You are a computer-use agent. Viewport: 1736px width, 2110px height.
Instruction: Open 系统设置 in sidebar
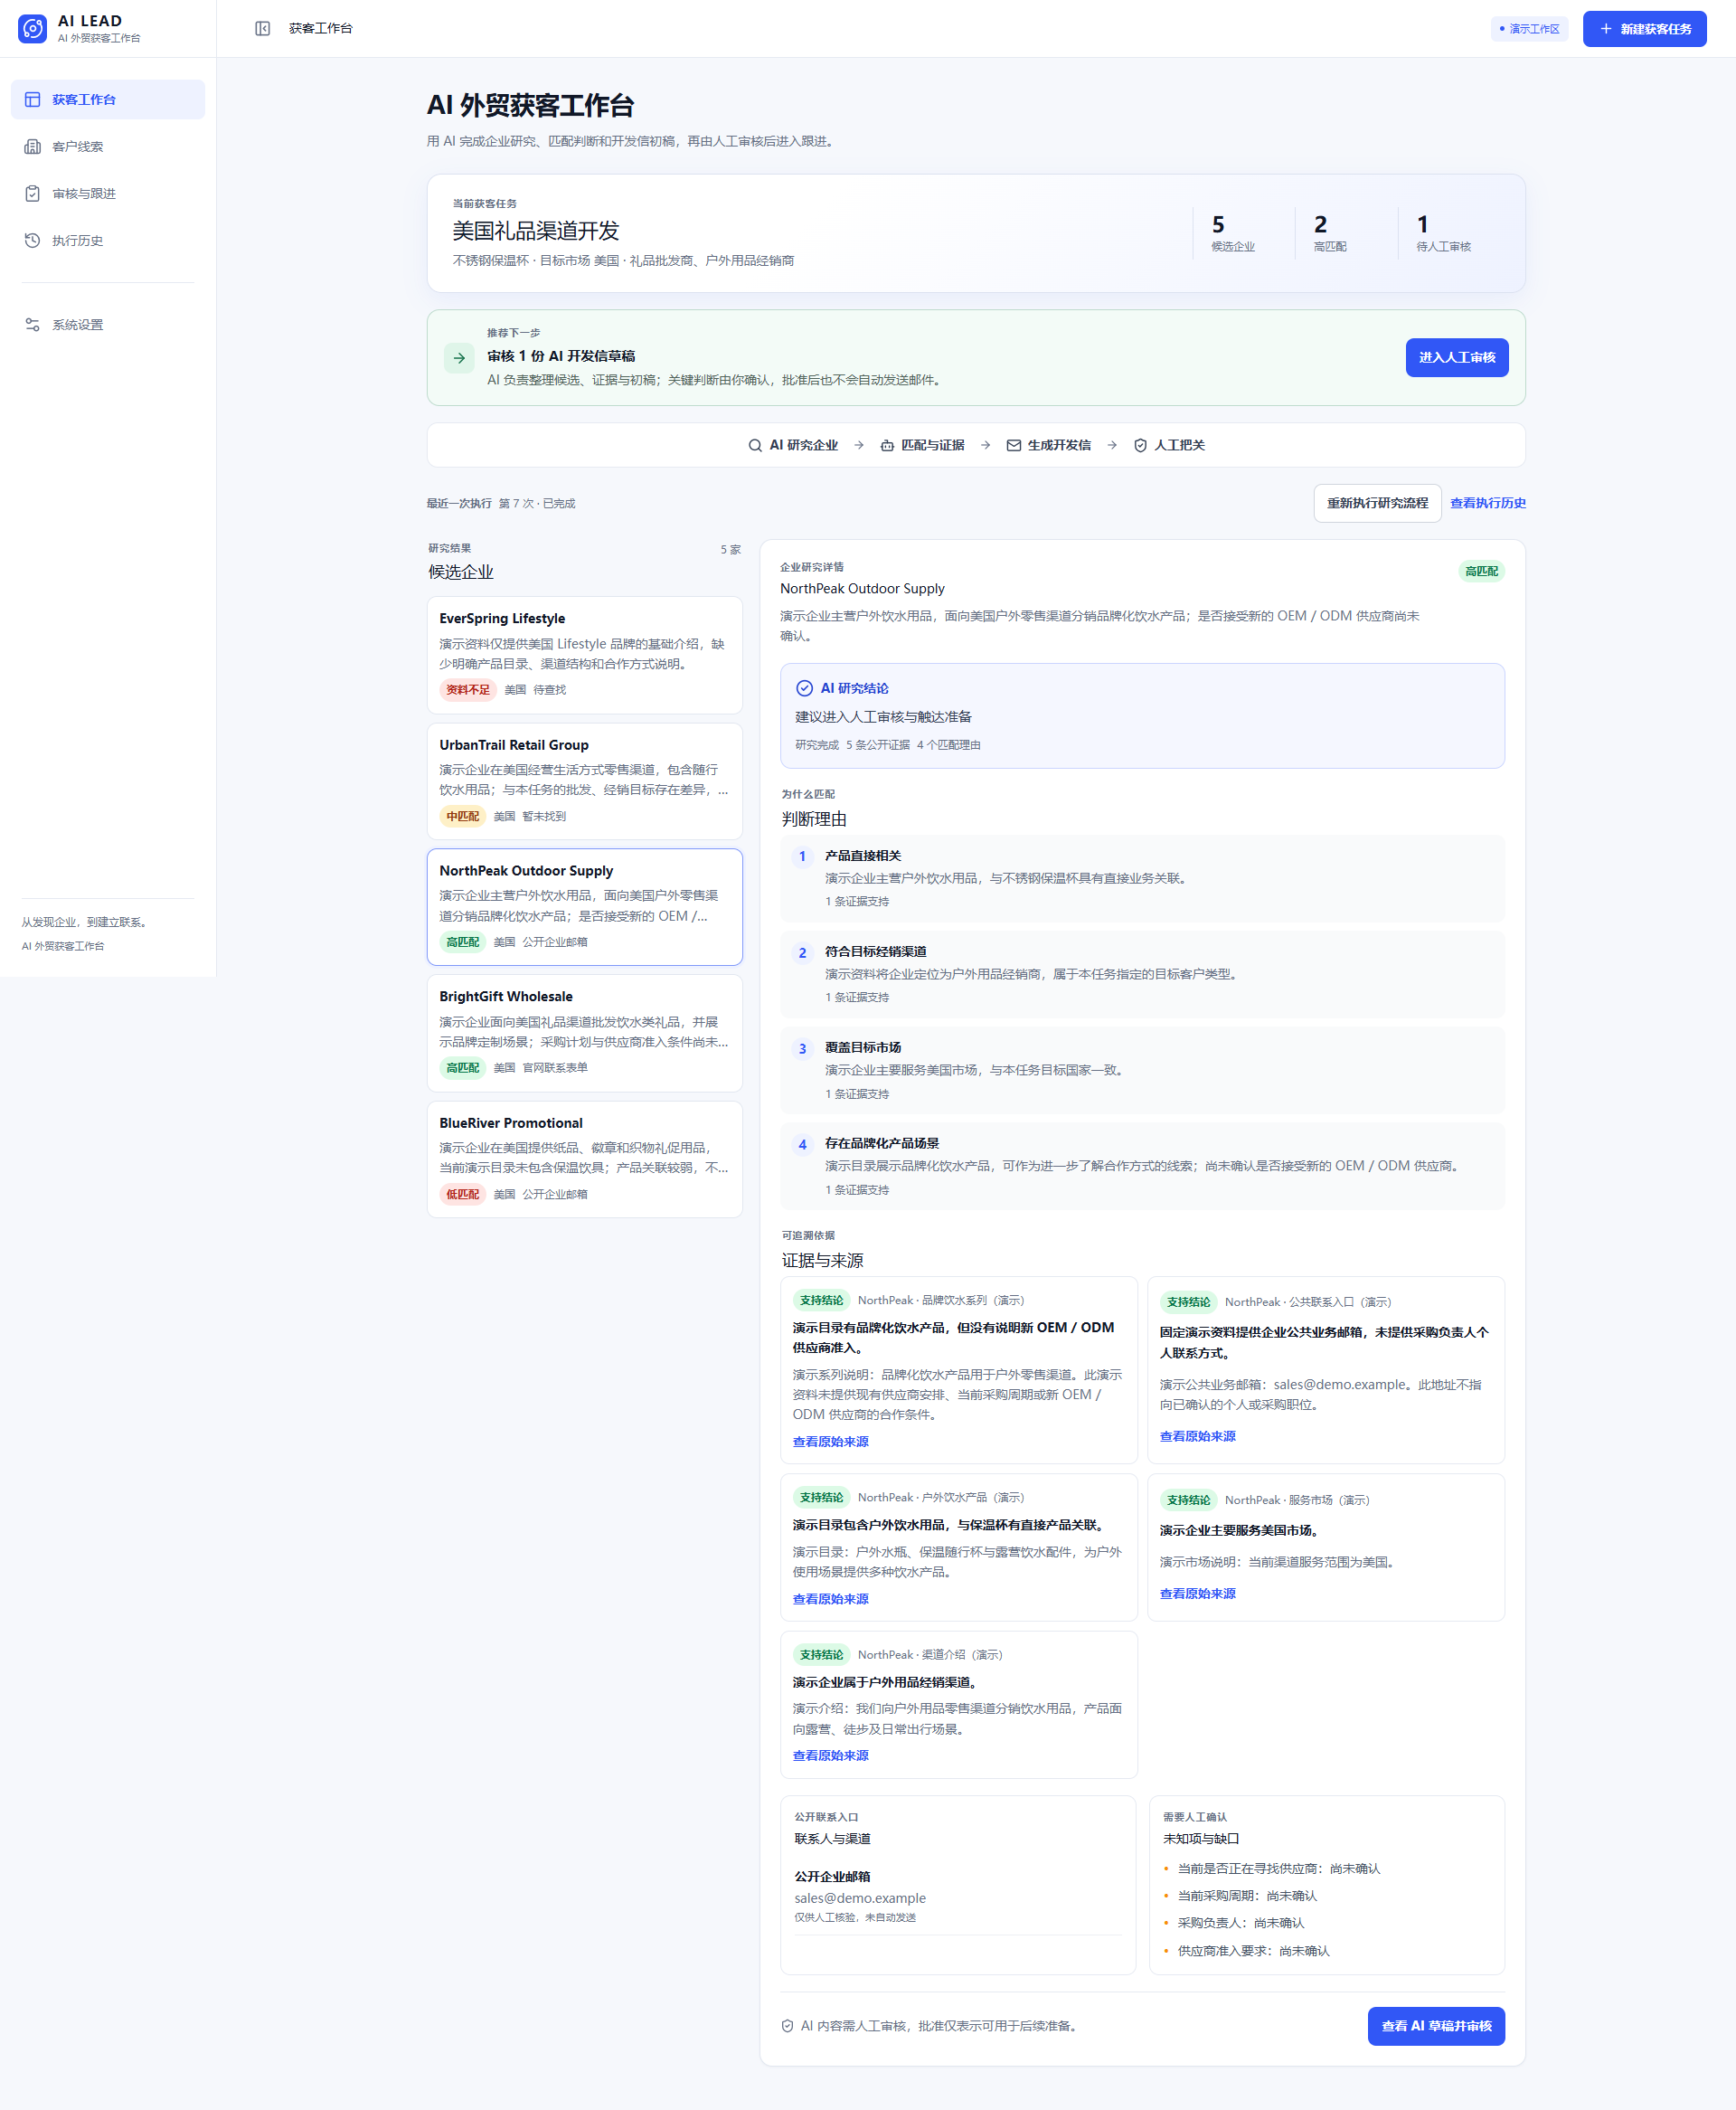108,325
